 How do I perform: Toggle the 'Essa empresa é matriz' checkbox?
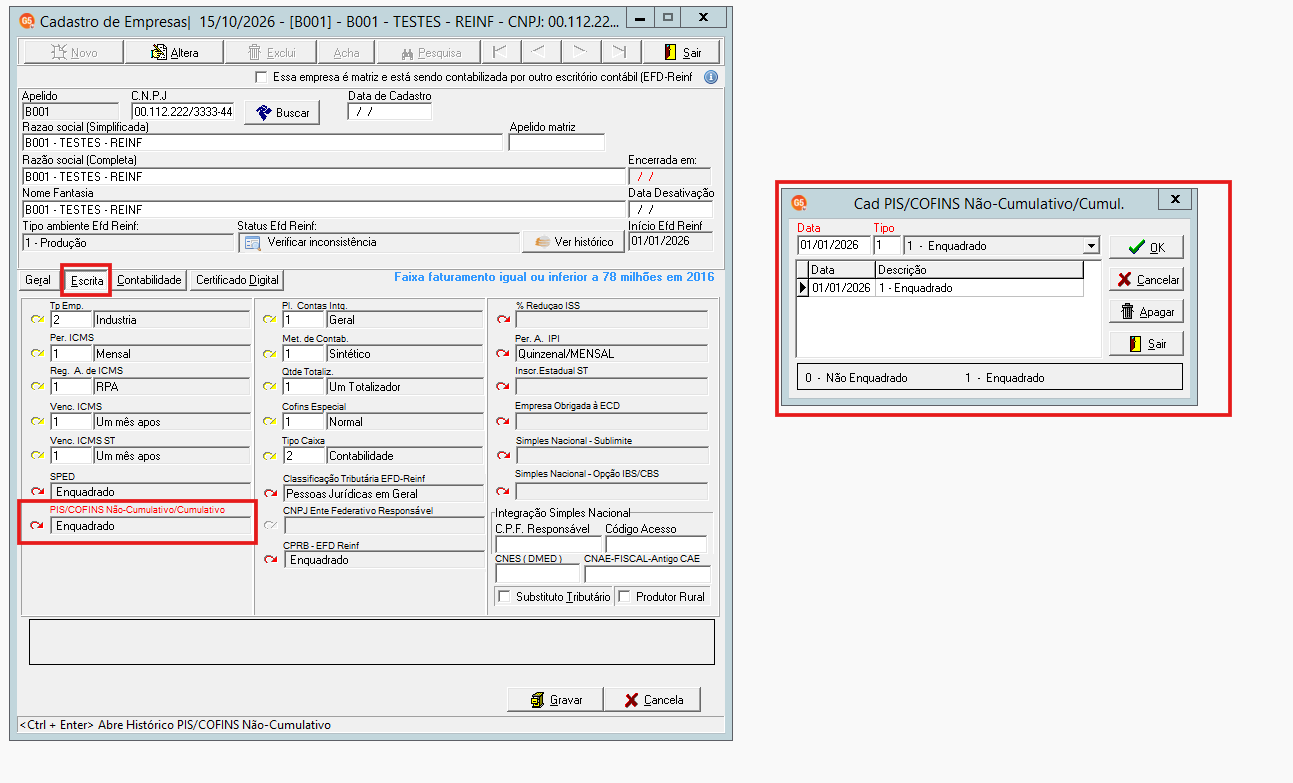262,77
